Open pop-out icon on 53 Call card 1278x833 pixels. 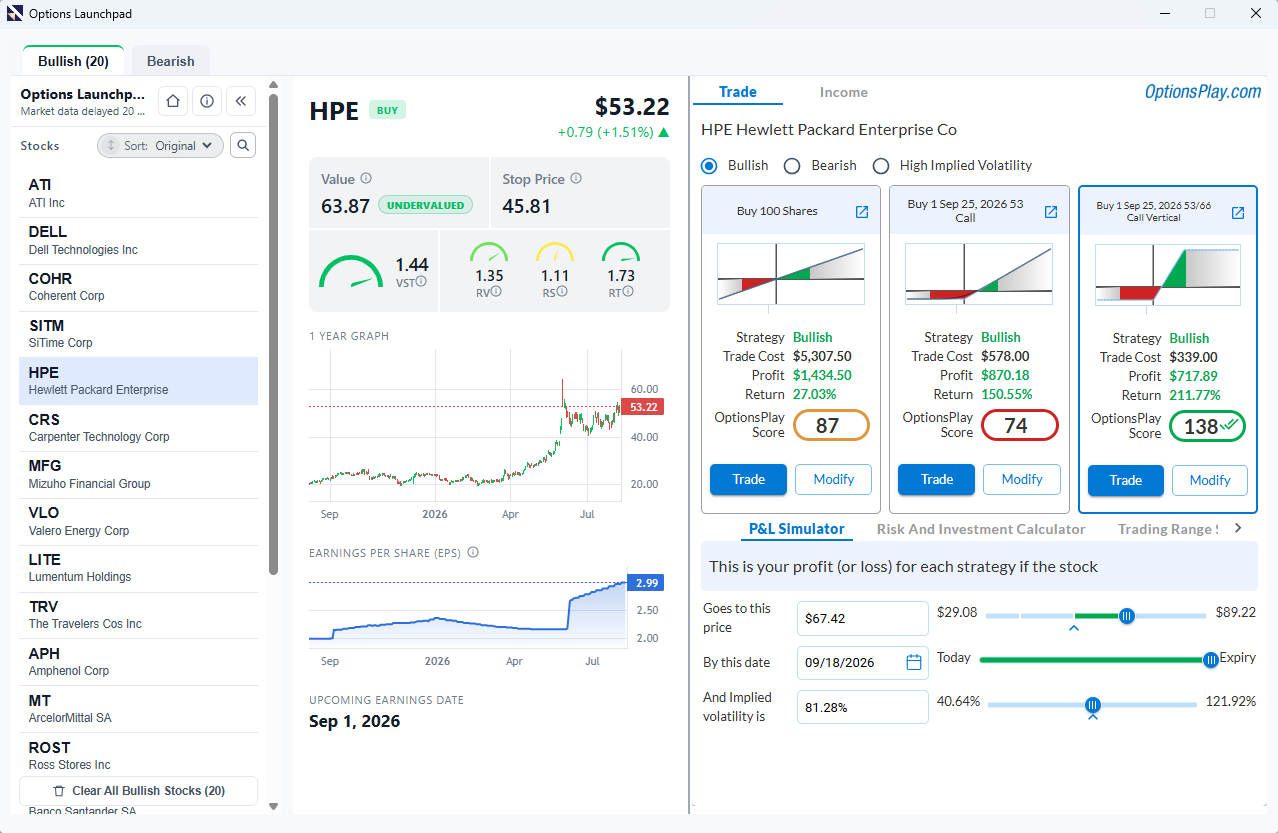click(1051, 212)
